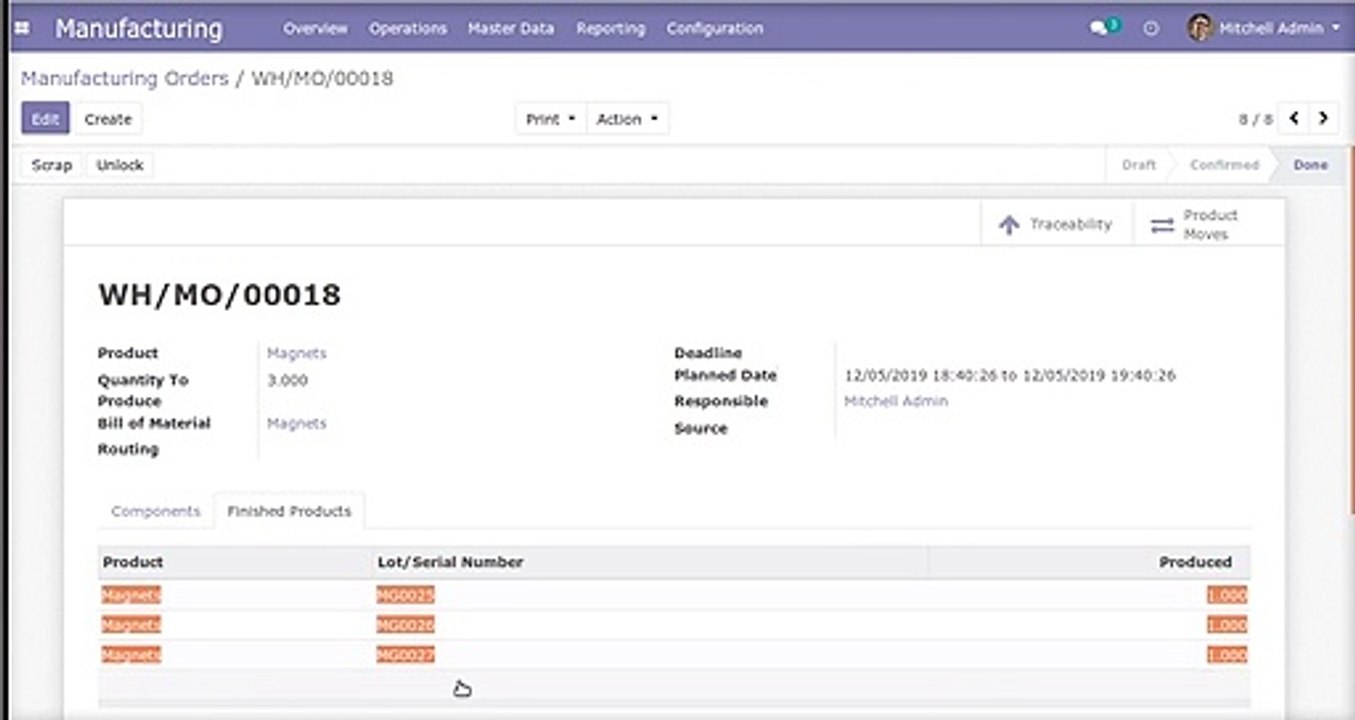The height and width of the screenshot is (720, 1355).
Task: Click the Scrap button
Action: coord(52,165)
